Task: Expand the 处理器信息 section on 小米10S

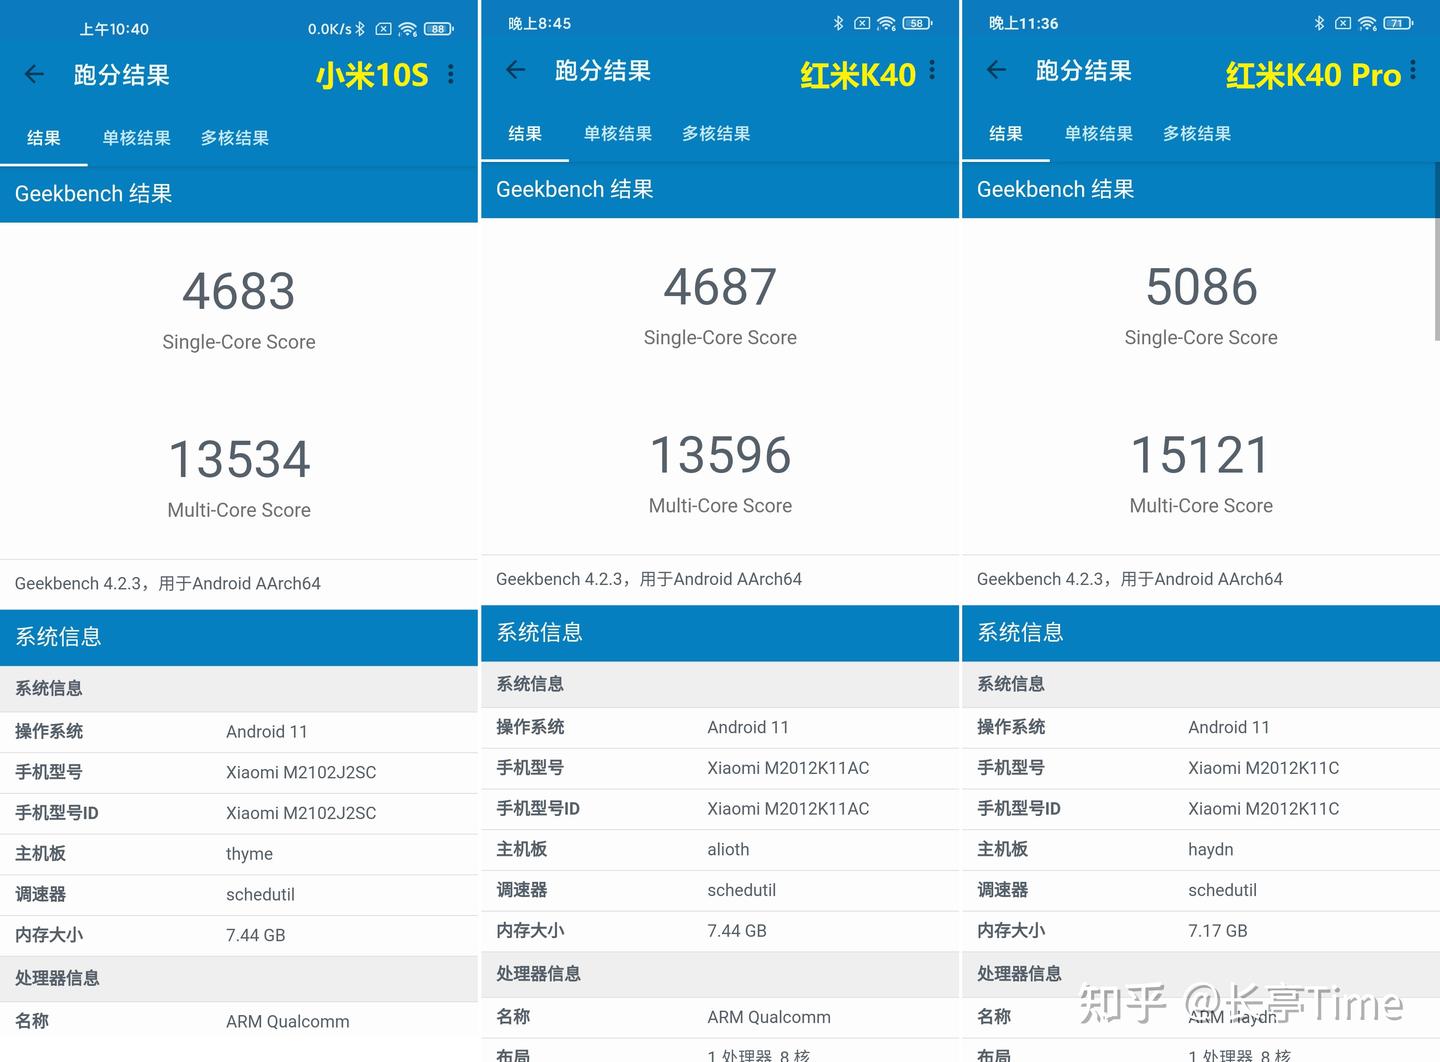Action: [57, 977]
